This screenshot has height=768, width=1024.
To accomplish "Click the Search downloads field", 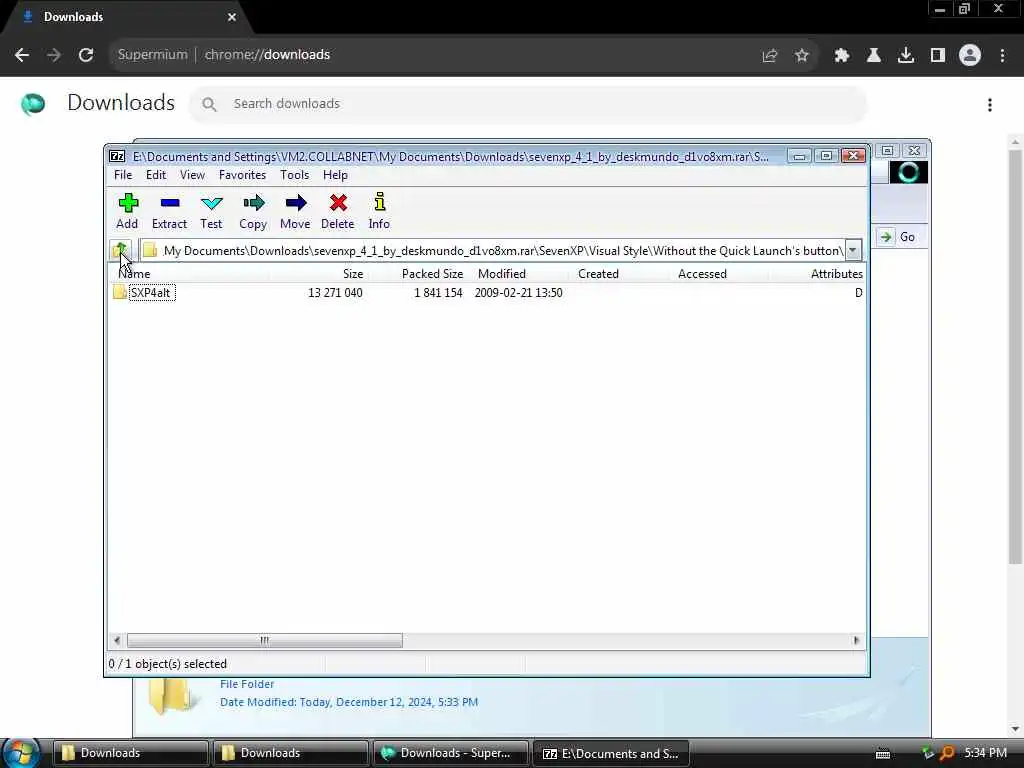I will [528, 104].
